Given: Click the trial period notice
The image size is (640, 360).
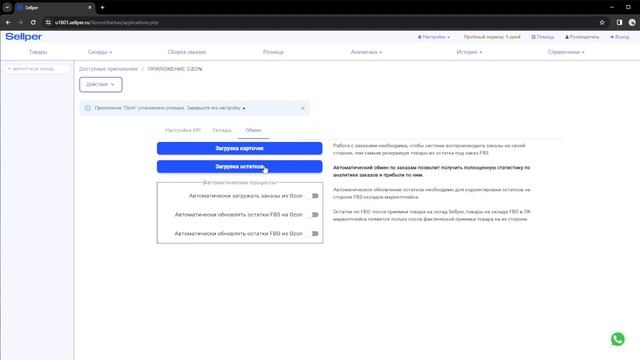Looking at the screenshot, I should tap(492, 37).
